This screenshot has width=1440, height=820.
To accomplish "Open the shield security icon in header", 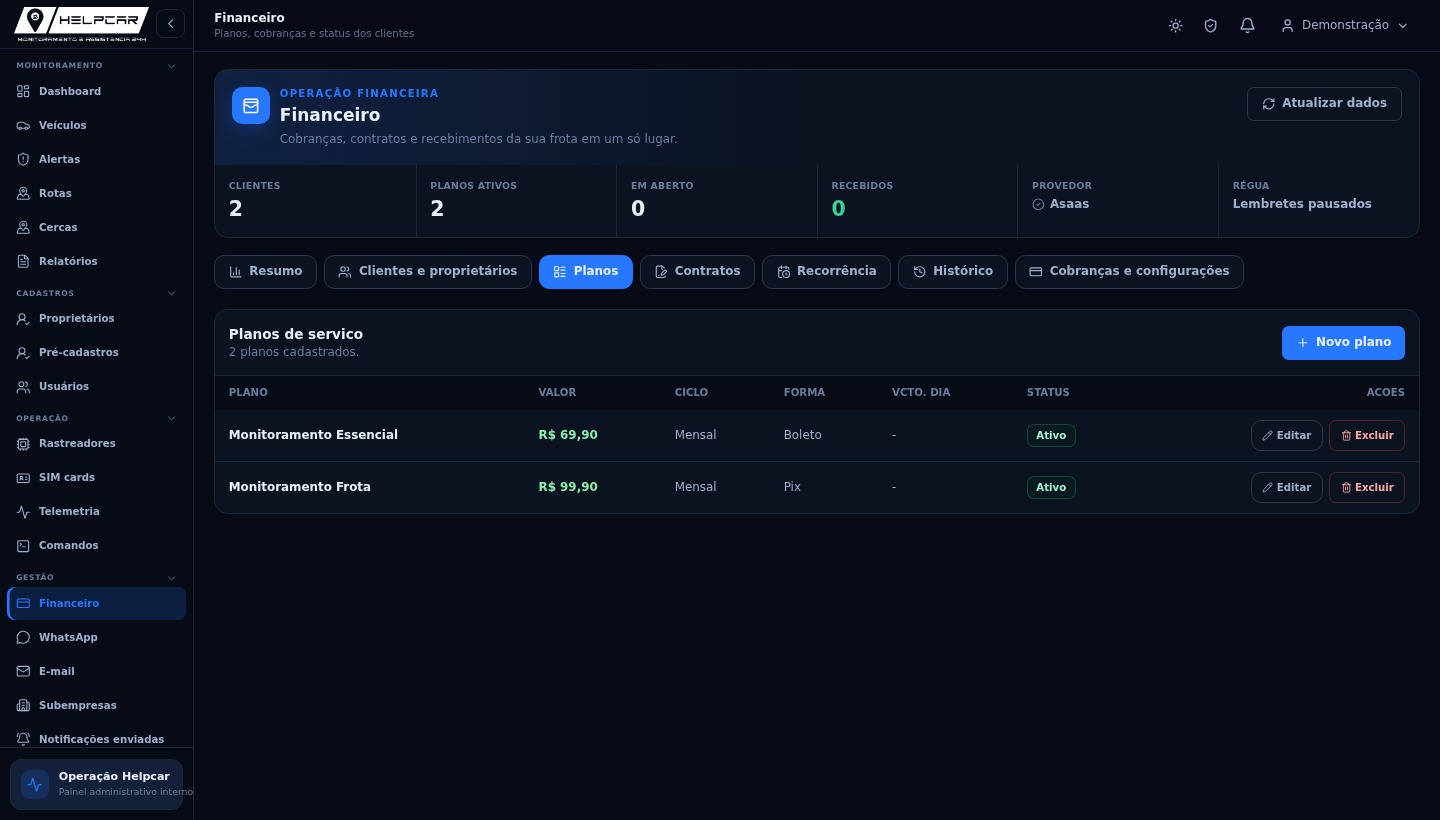I will tap(1211, 25).
